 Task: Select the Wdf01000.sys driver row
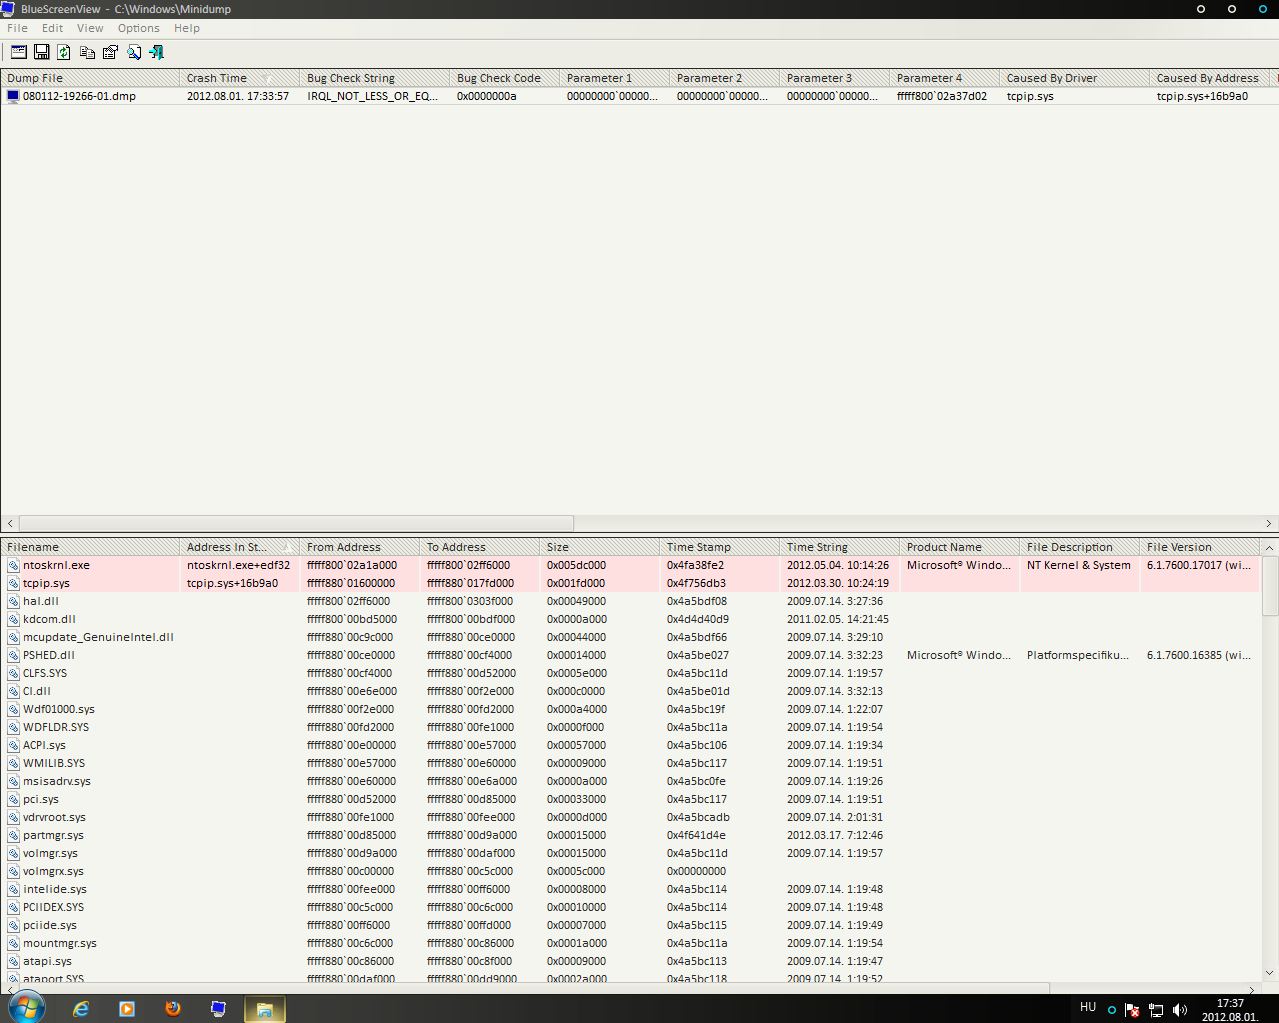click(630, 709)
